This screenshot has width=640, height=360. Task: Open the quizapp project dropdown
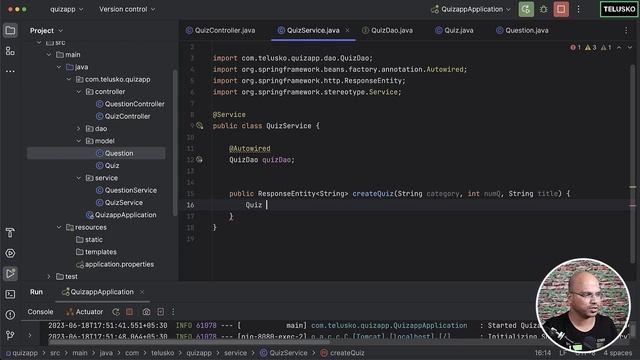coord(66,9)
